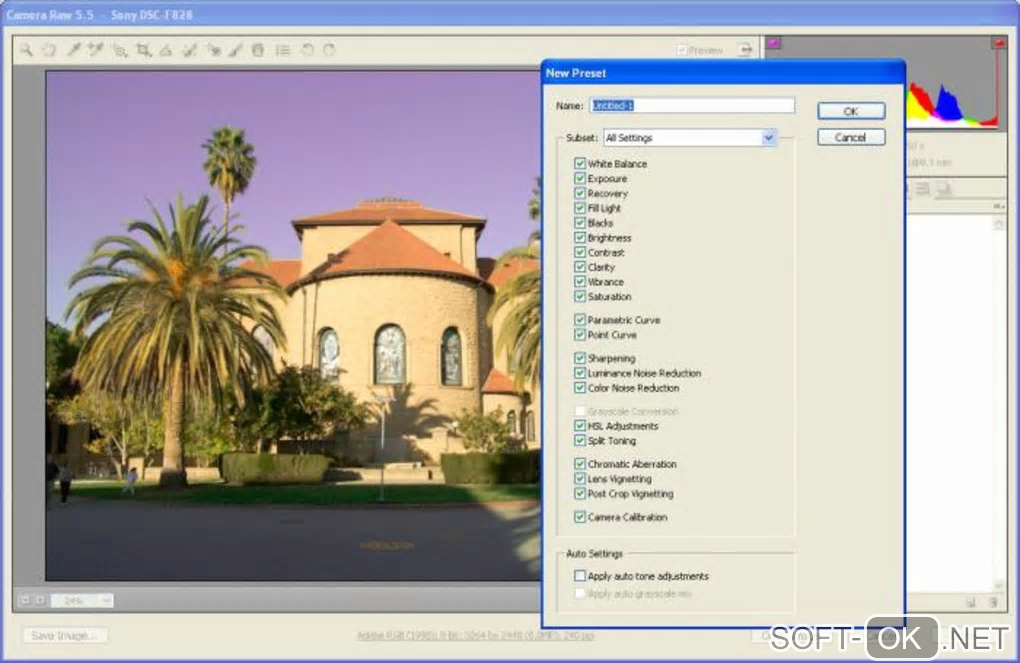This screenshot has width=1020, height=663.
Task: Select the Hand tool
Action: pyautogui.click(x=49, y=49)
